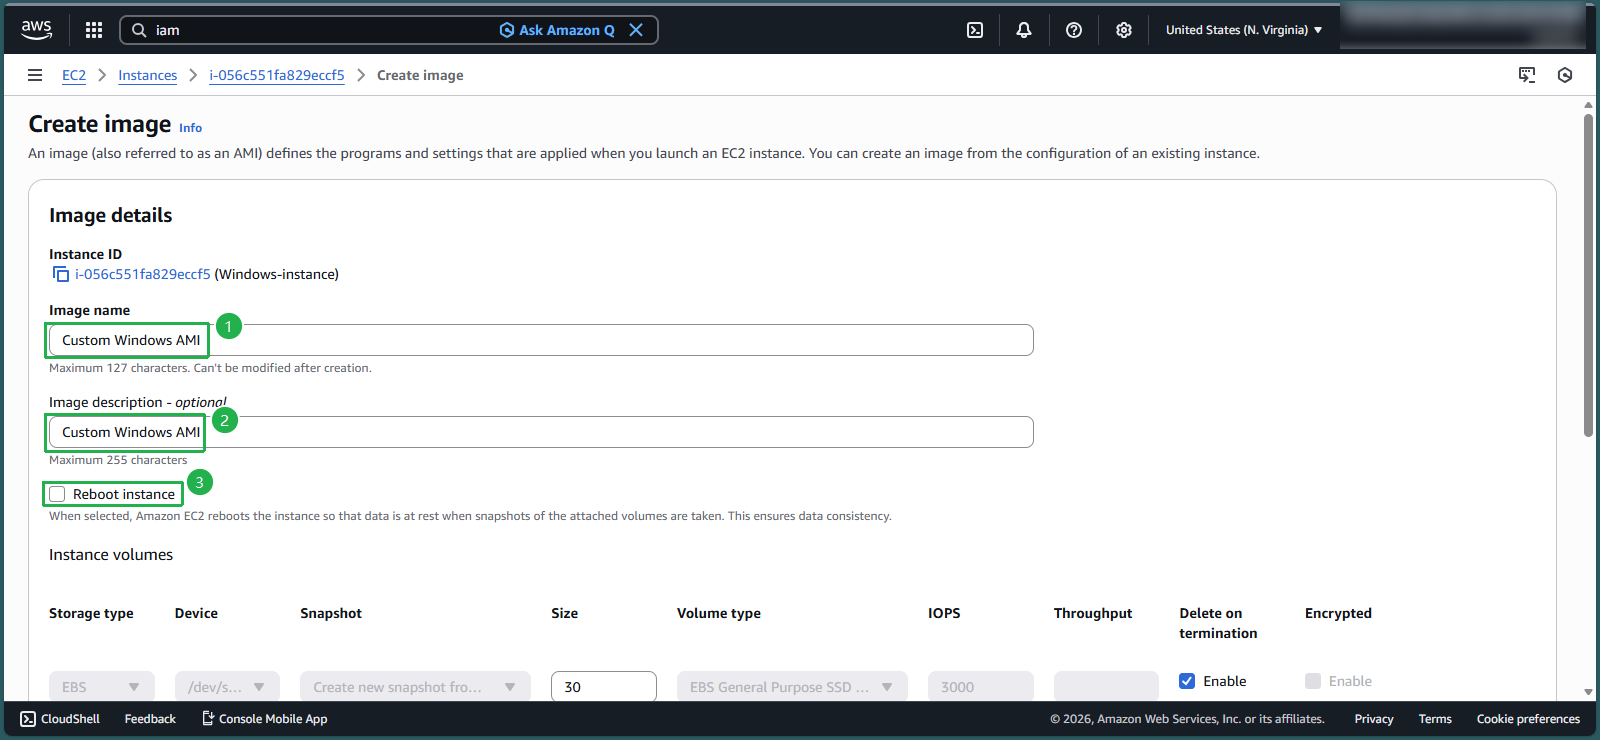Click the 'Maximum 255 characters' hint text
Image resolution: width=1600 pixels, height=740 pixels.
[x=118, y=460]
